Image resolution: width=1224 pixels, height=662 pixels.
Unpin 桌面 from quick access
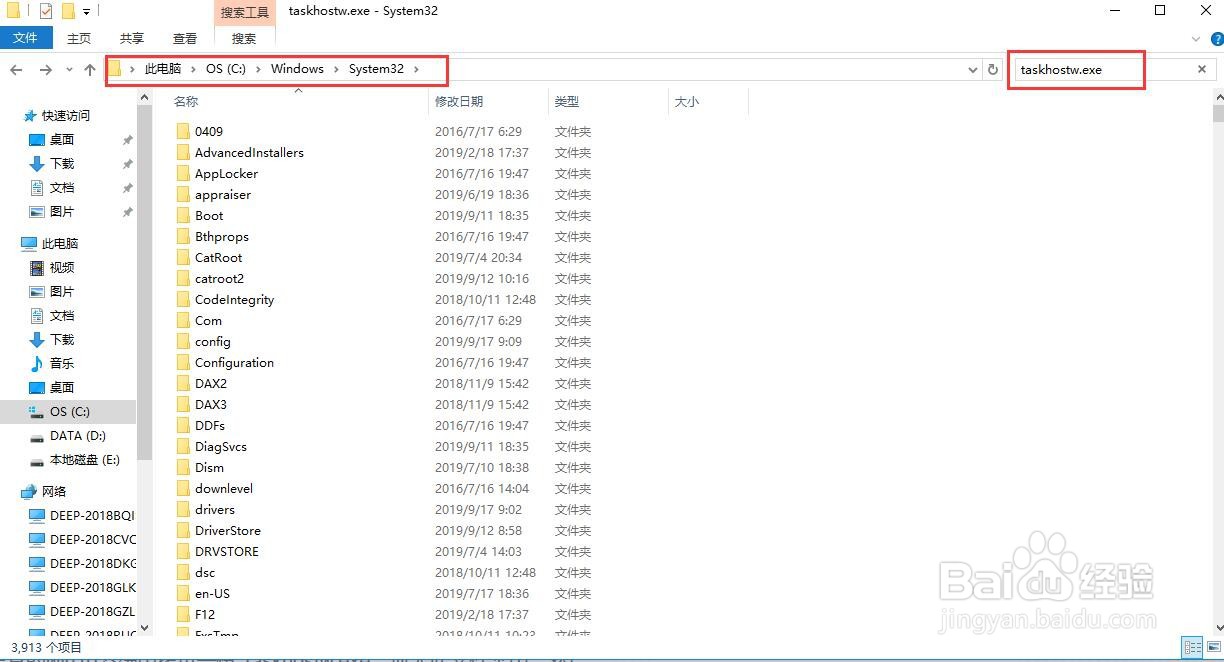click(x=127, y=139)
